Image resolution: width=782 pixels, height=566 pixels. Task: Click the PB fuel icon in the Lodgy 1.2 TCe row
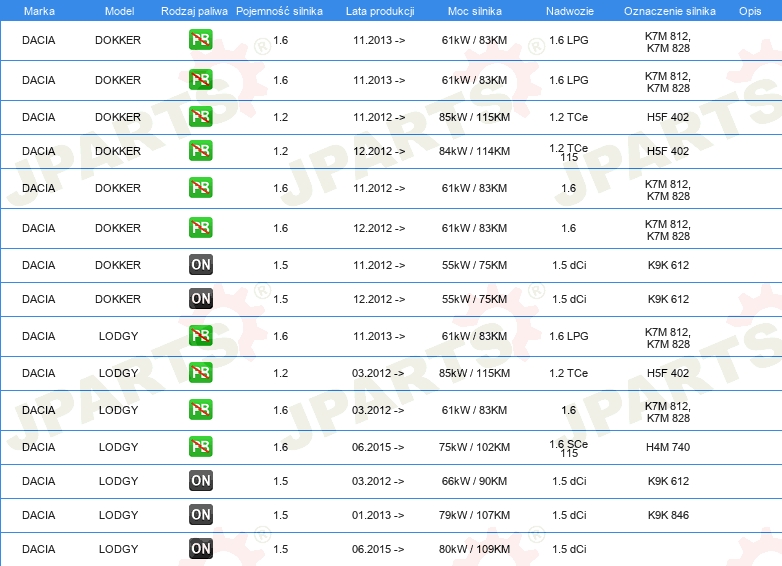point(201,373)
